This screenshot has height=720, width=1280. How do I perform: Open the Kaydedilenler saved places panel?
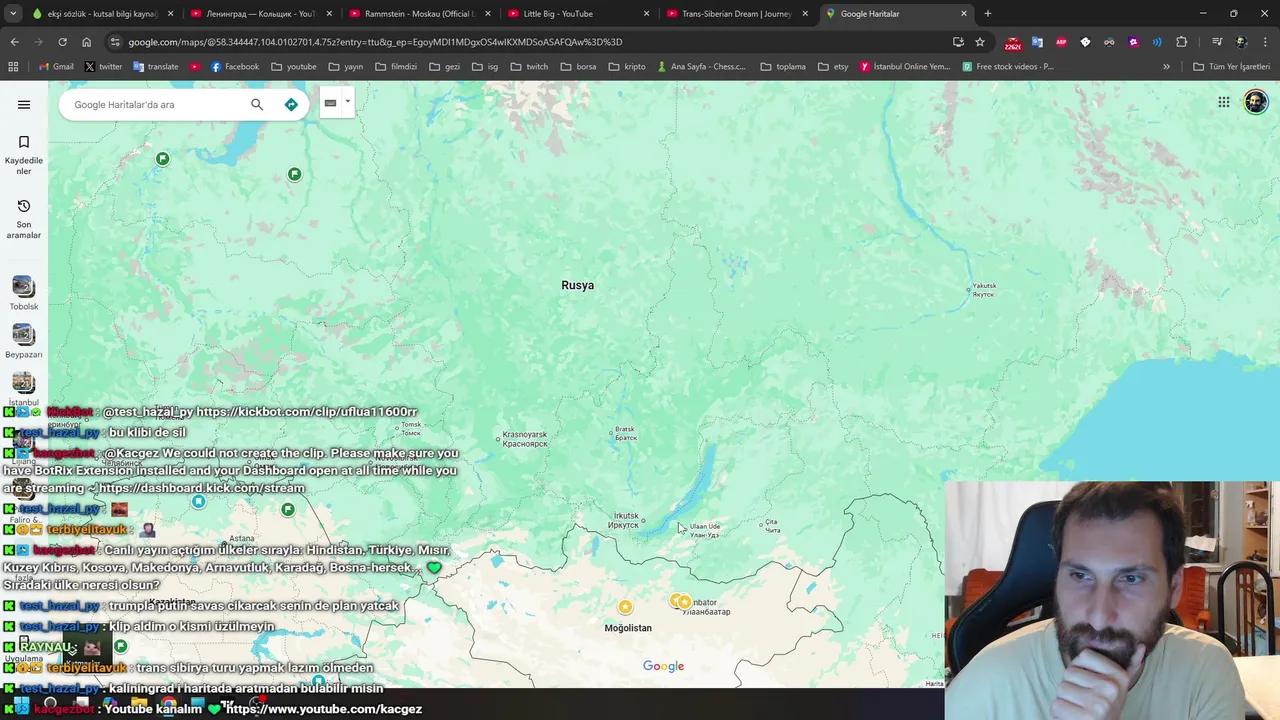coord(24,155)
